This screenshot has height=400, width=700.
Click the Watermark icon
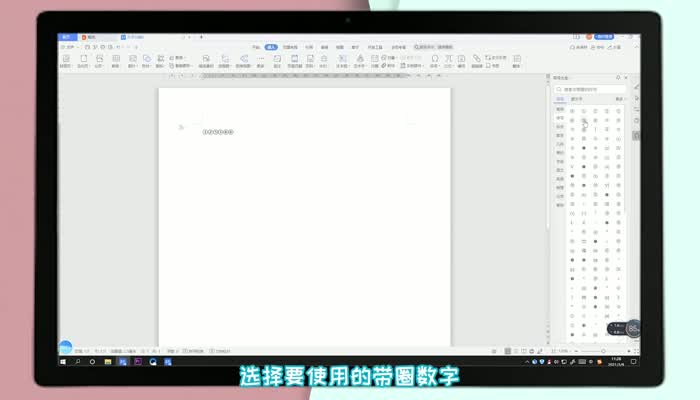coord(324,58)
